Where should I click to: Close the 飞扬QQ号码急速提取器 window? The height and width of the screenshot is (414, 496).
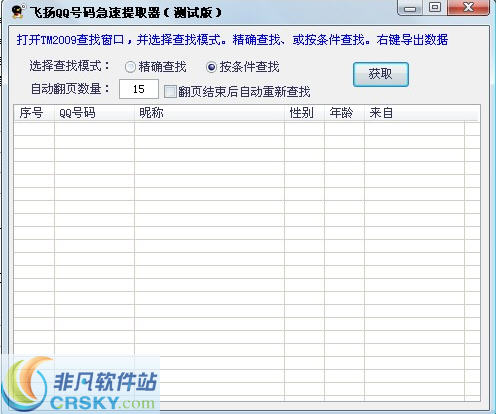[468, 8]
